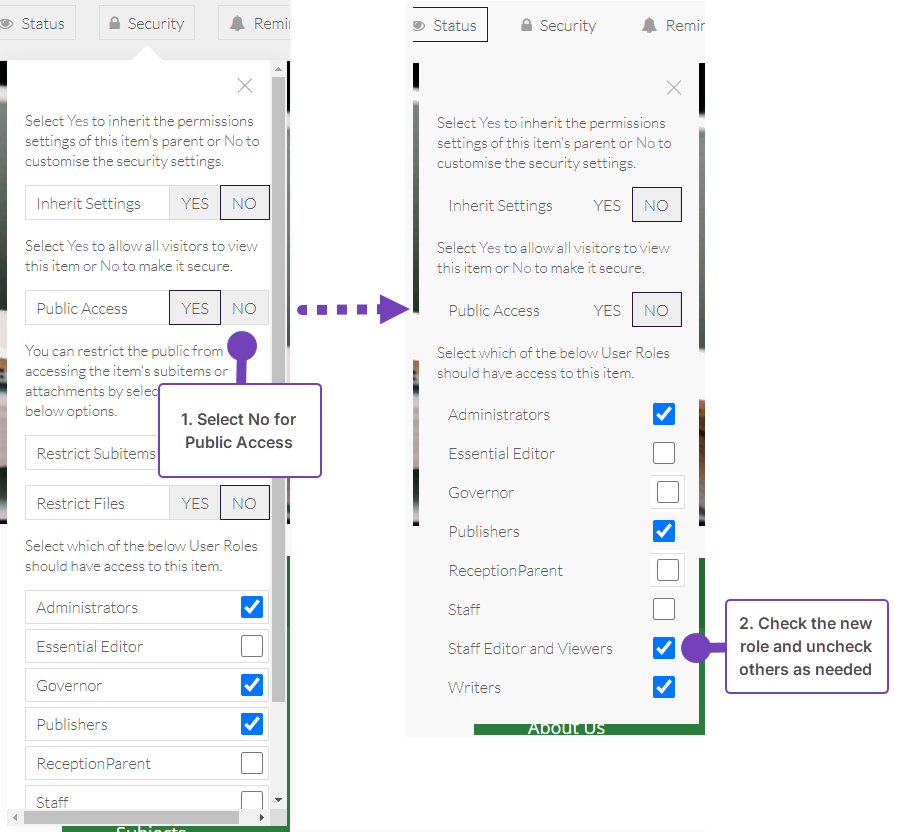Close the right security panel with X

pyautogui.click(x=674, y=88)
